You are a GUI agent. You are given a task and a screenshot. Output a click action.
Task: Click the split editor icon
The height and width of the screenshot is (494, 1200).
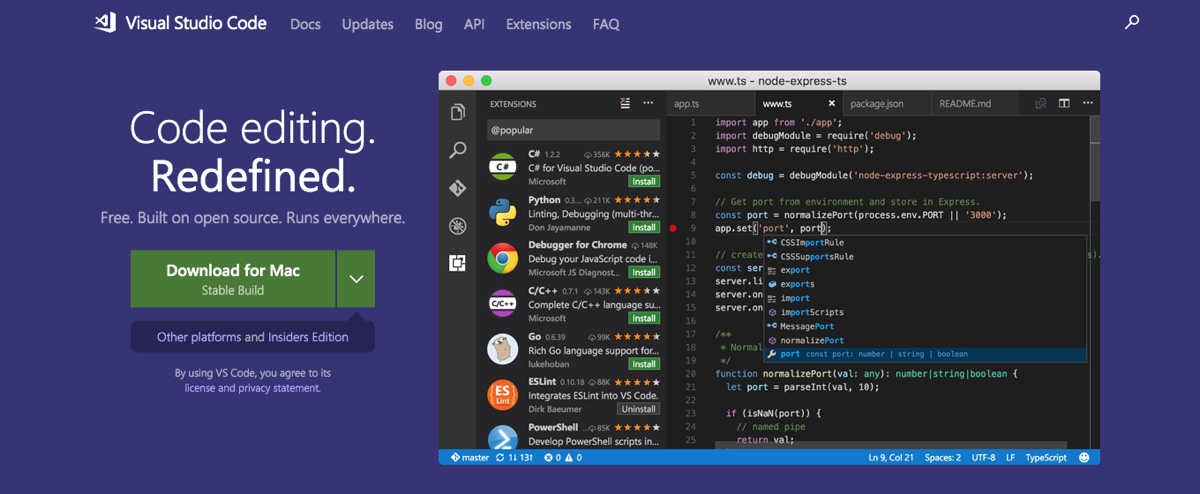point(1064,103)
